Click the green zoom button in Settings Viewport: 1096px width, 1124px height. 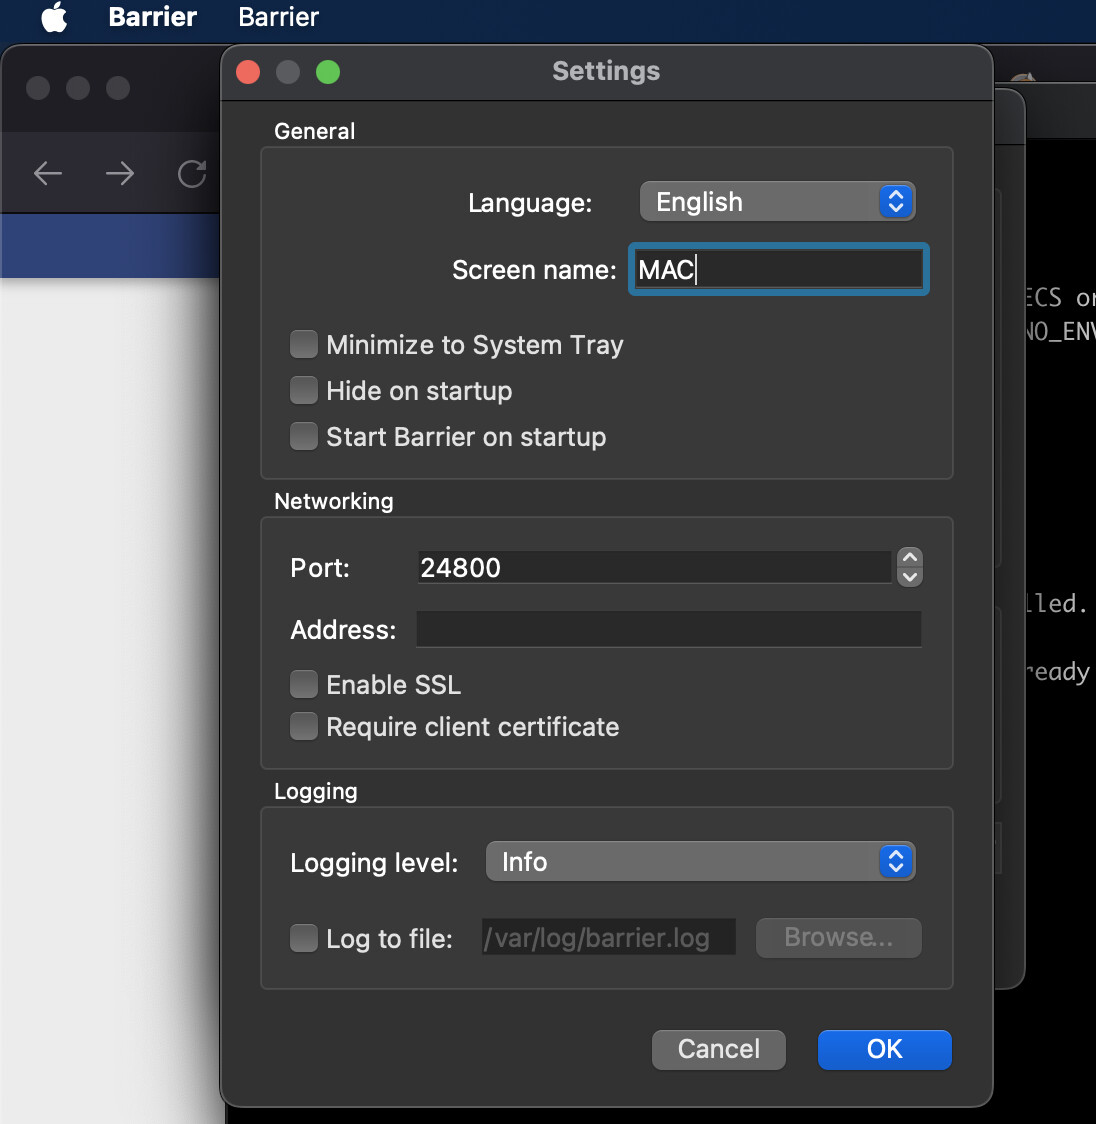tap(328, 72)
